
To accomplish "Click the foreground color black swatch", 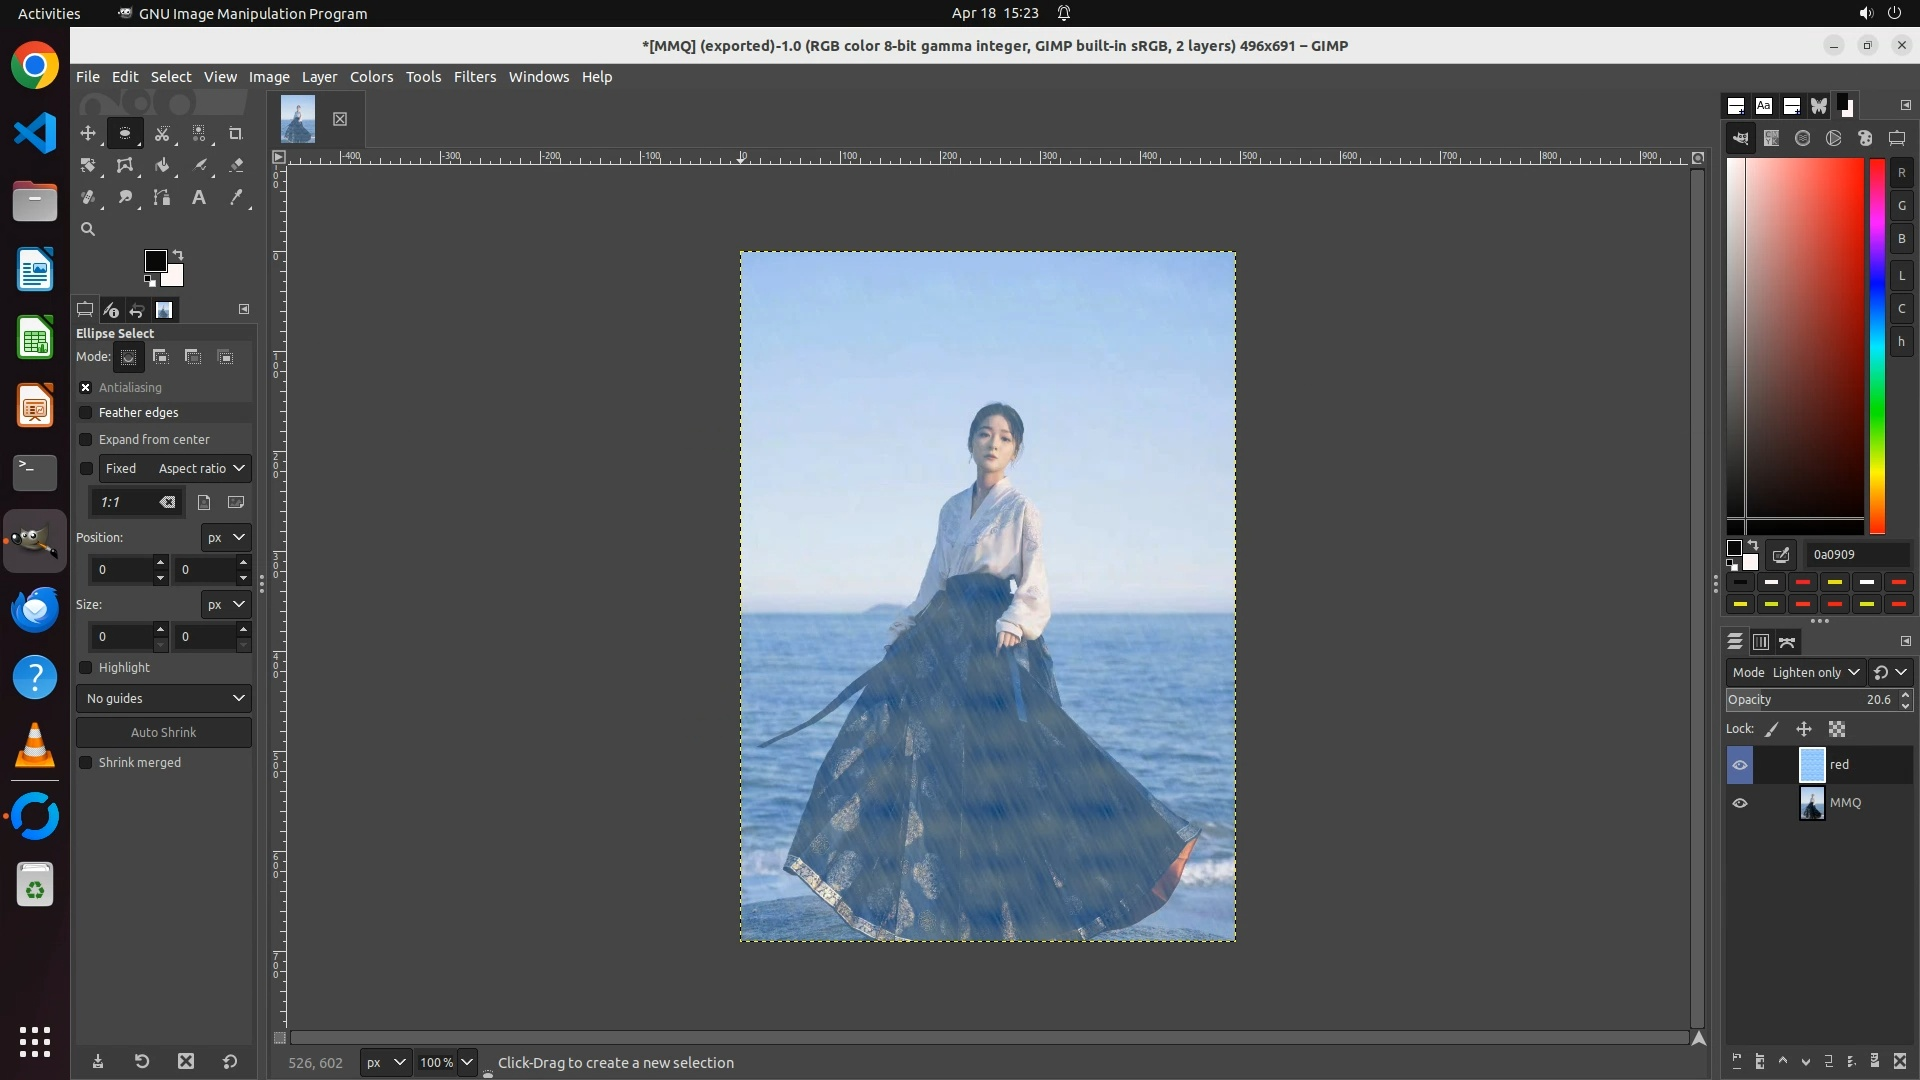I will (x=155, y=261).
